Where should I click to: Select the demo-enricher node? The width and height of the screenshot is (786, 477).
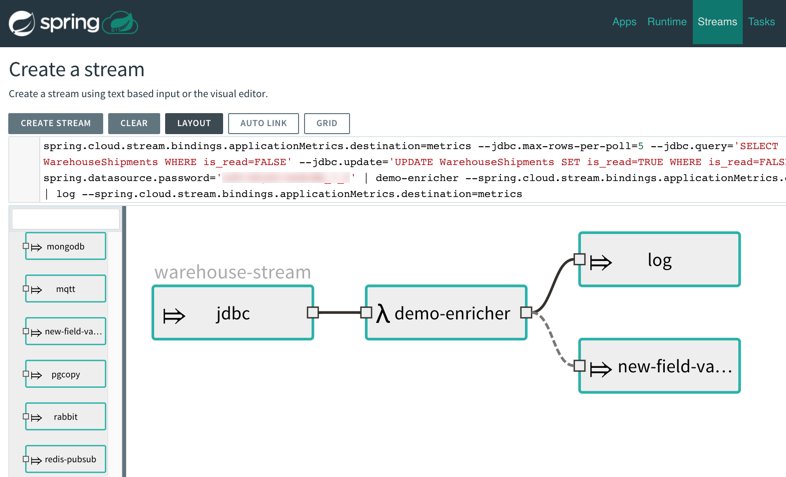pyautogui.click(x=446, y=313)
